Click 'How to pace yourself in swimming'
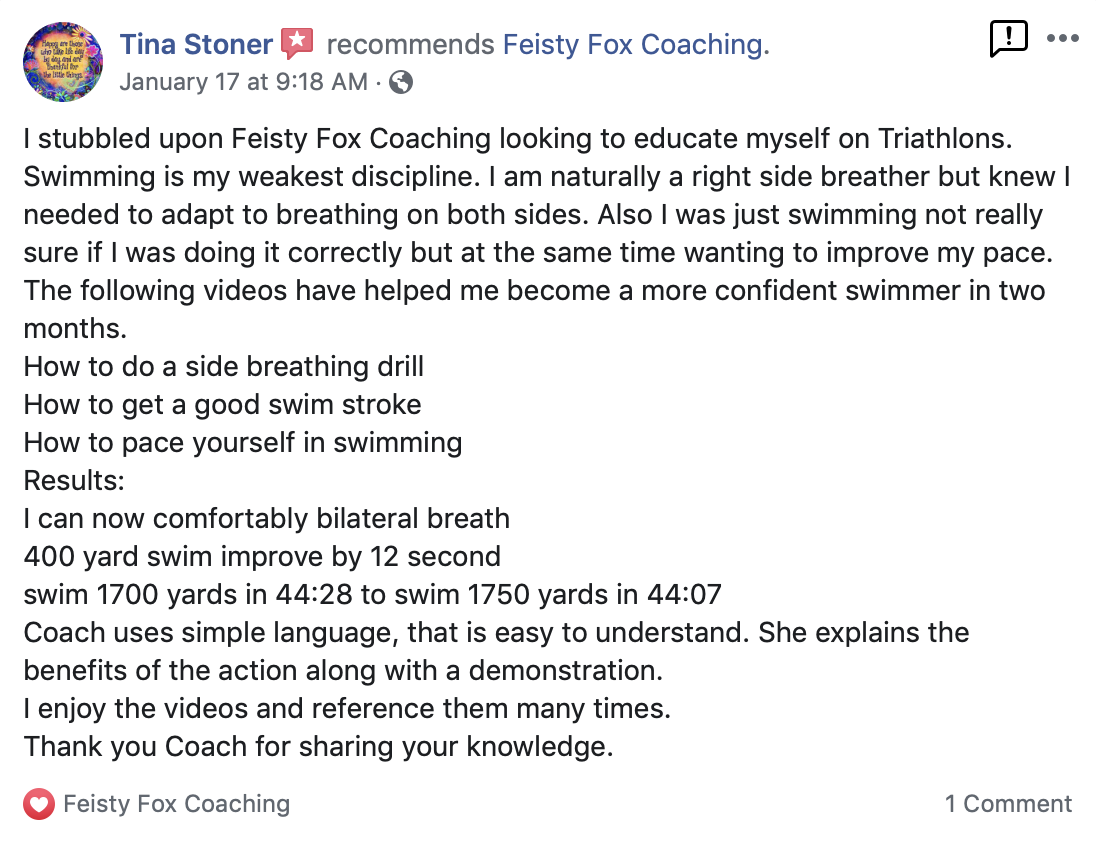Viewport: 1096px width, 844px height. tap(243, 443)
